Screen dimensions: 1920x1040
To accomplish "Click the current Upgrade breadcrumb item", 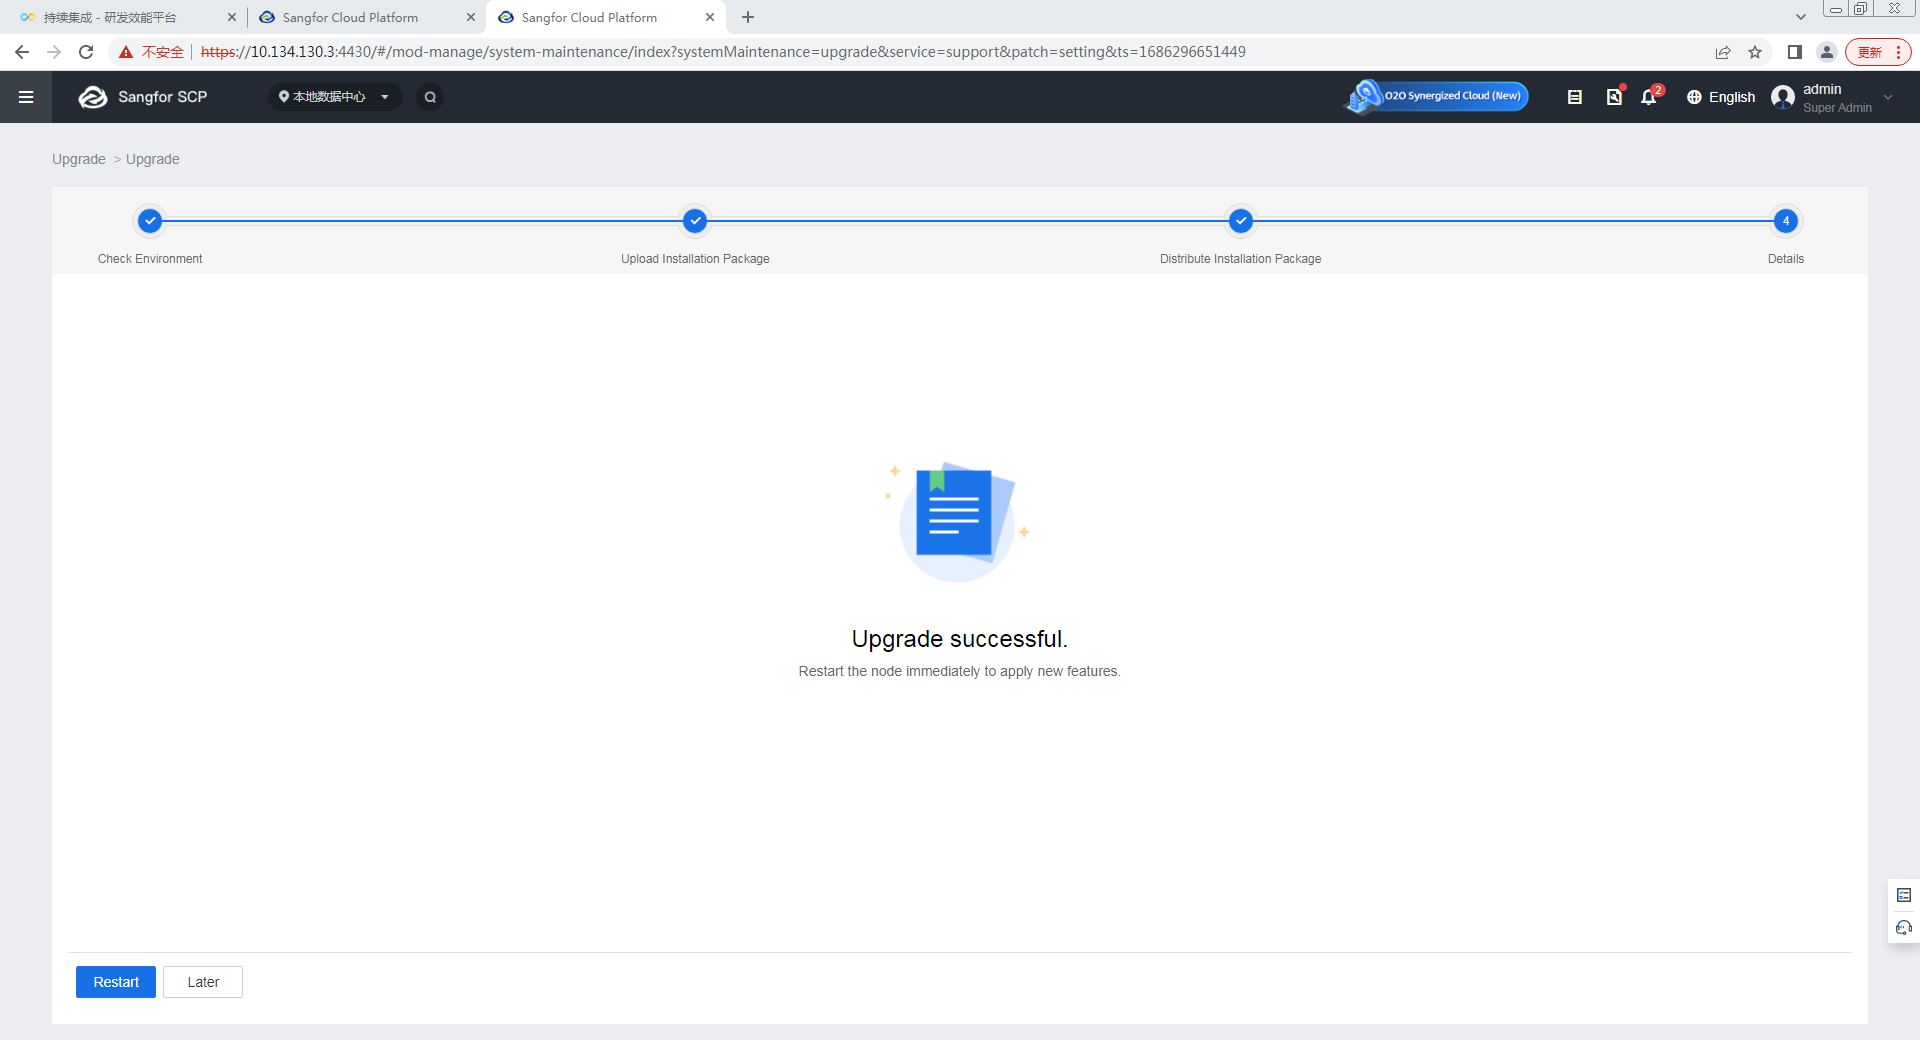I will pyautogui.click(x=153, y=159).
